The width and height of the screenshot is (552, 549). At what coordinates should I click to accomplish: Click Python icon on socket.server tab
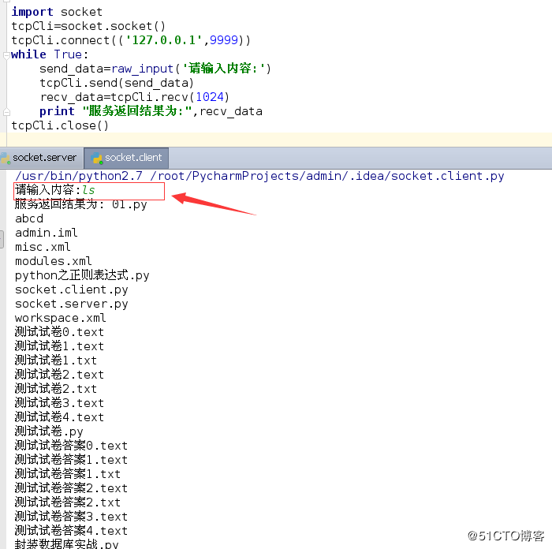click(x=5, y=158)
